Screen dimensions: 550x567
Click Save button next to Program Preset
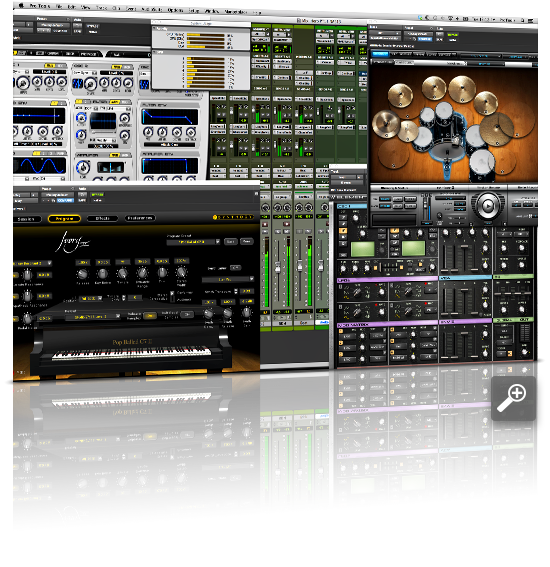[231, 241]
